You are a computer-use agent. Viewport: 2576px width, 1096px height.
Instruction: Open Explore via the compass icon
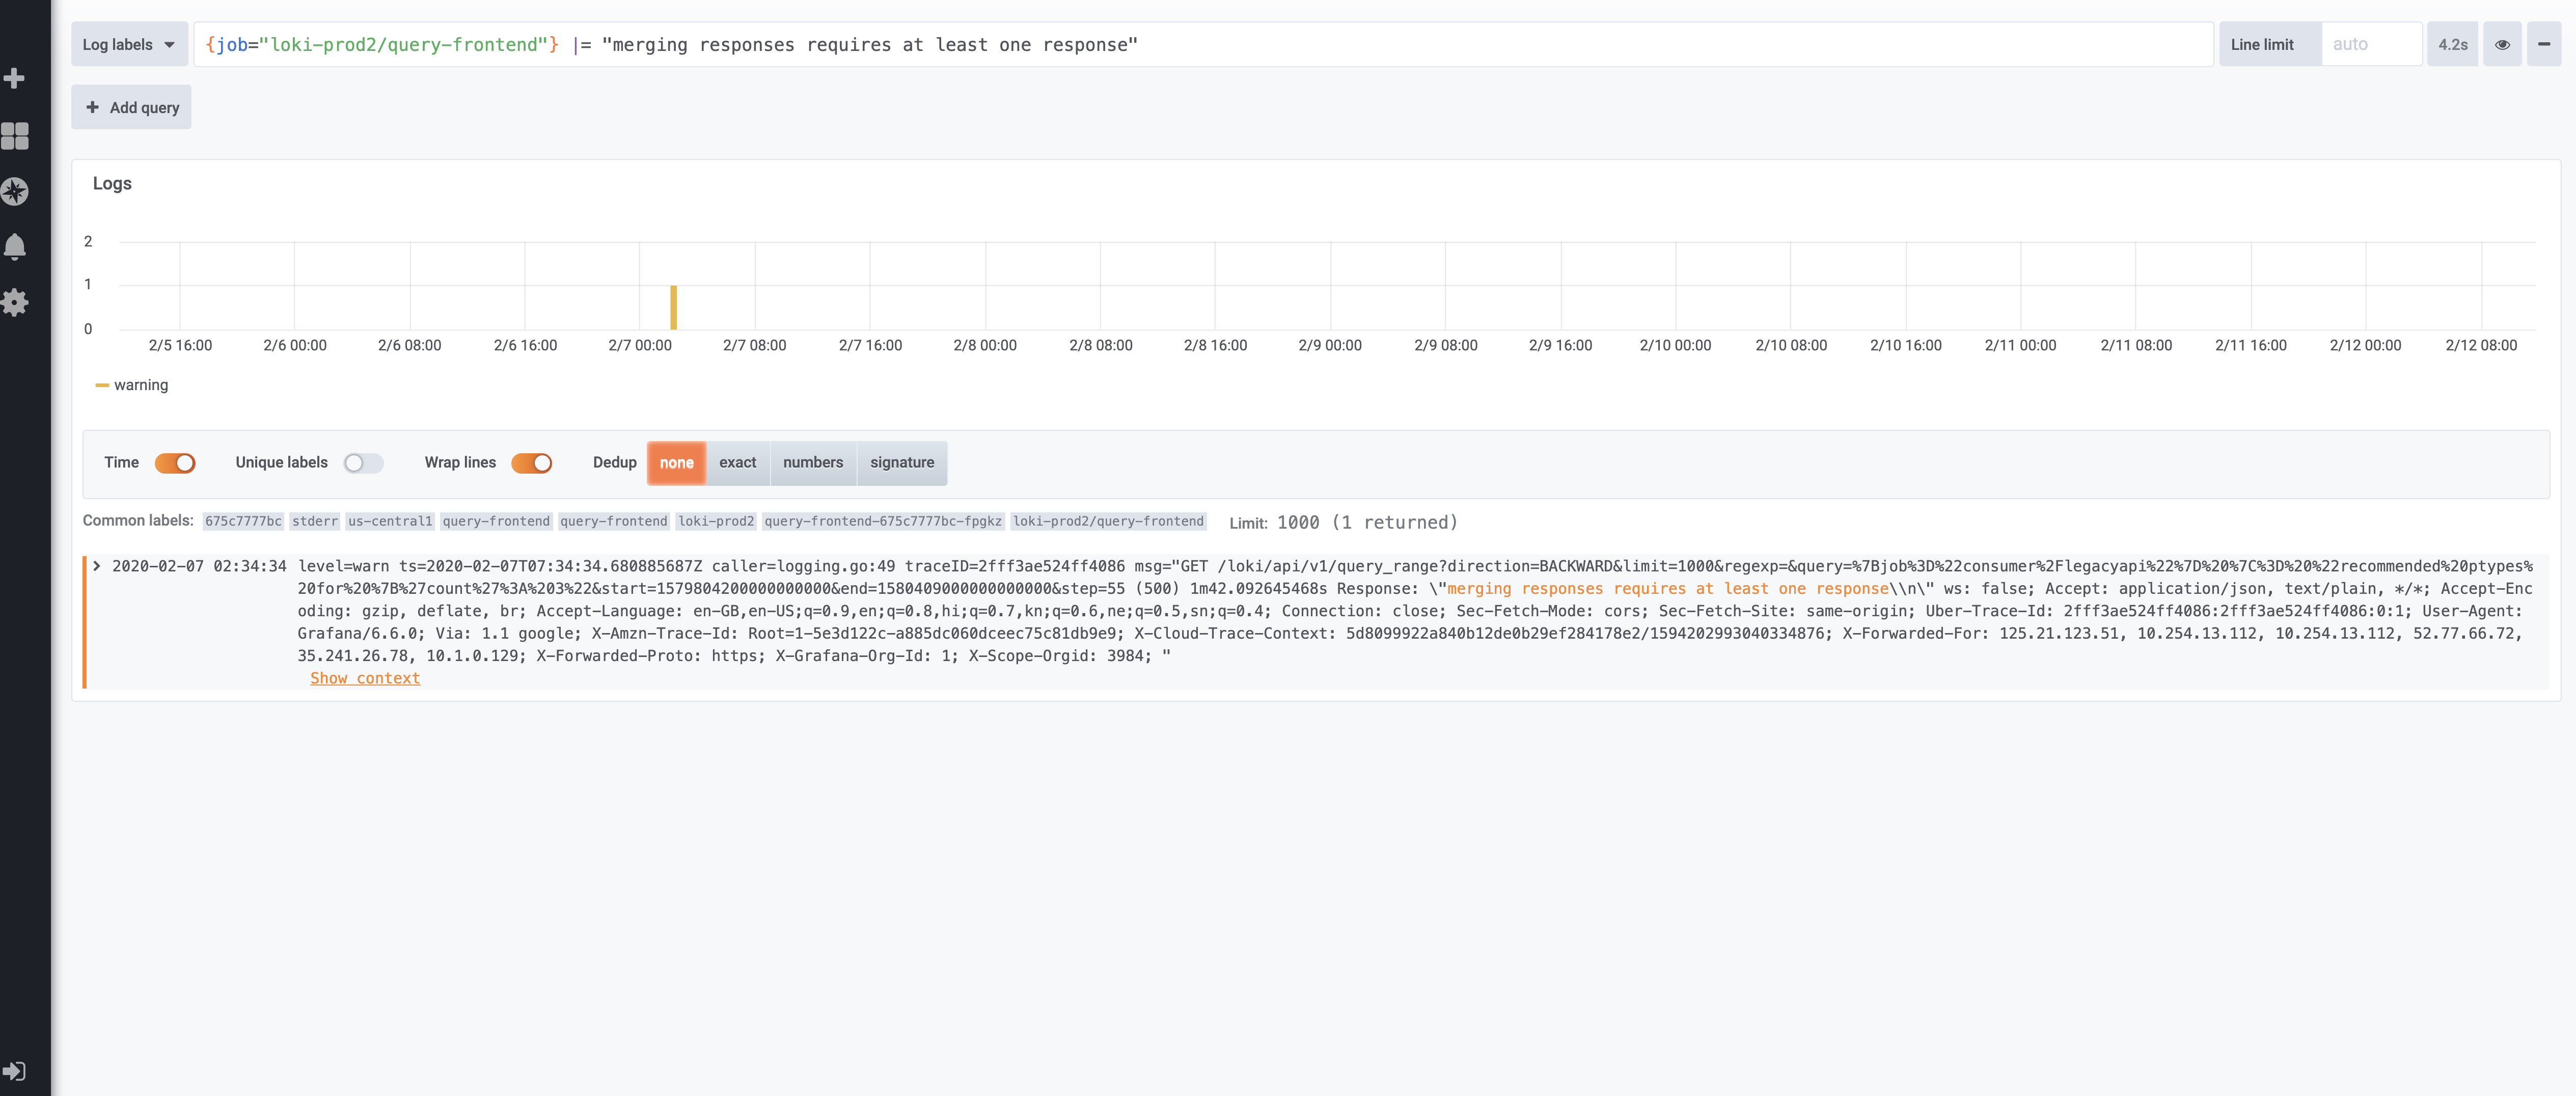16,192
